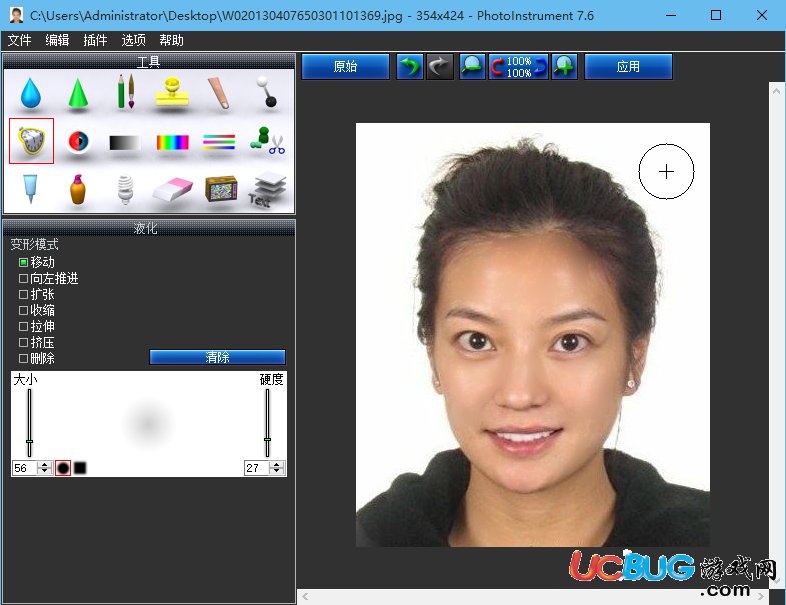Select the blue tube glow tool
The height and width of the screenshot is (605, 786).
coord(31,188)
